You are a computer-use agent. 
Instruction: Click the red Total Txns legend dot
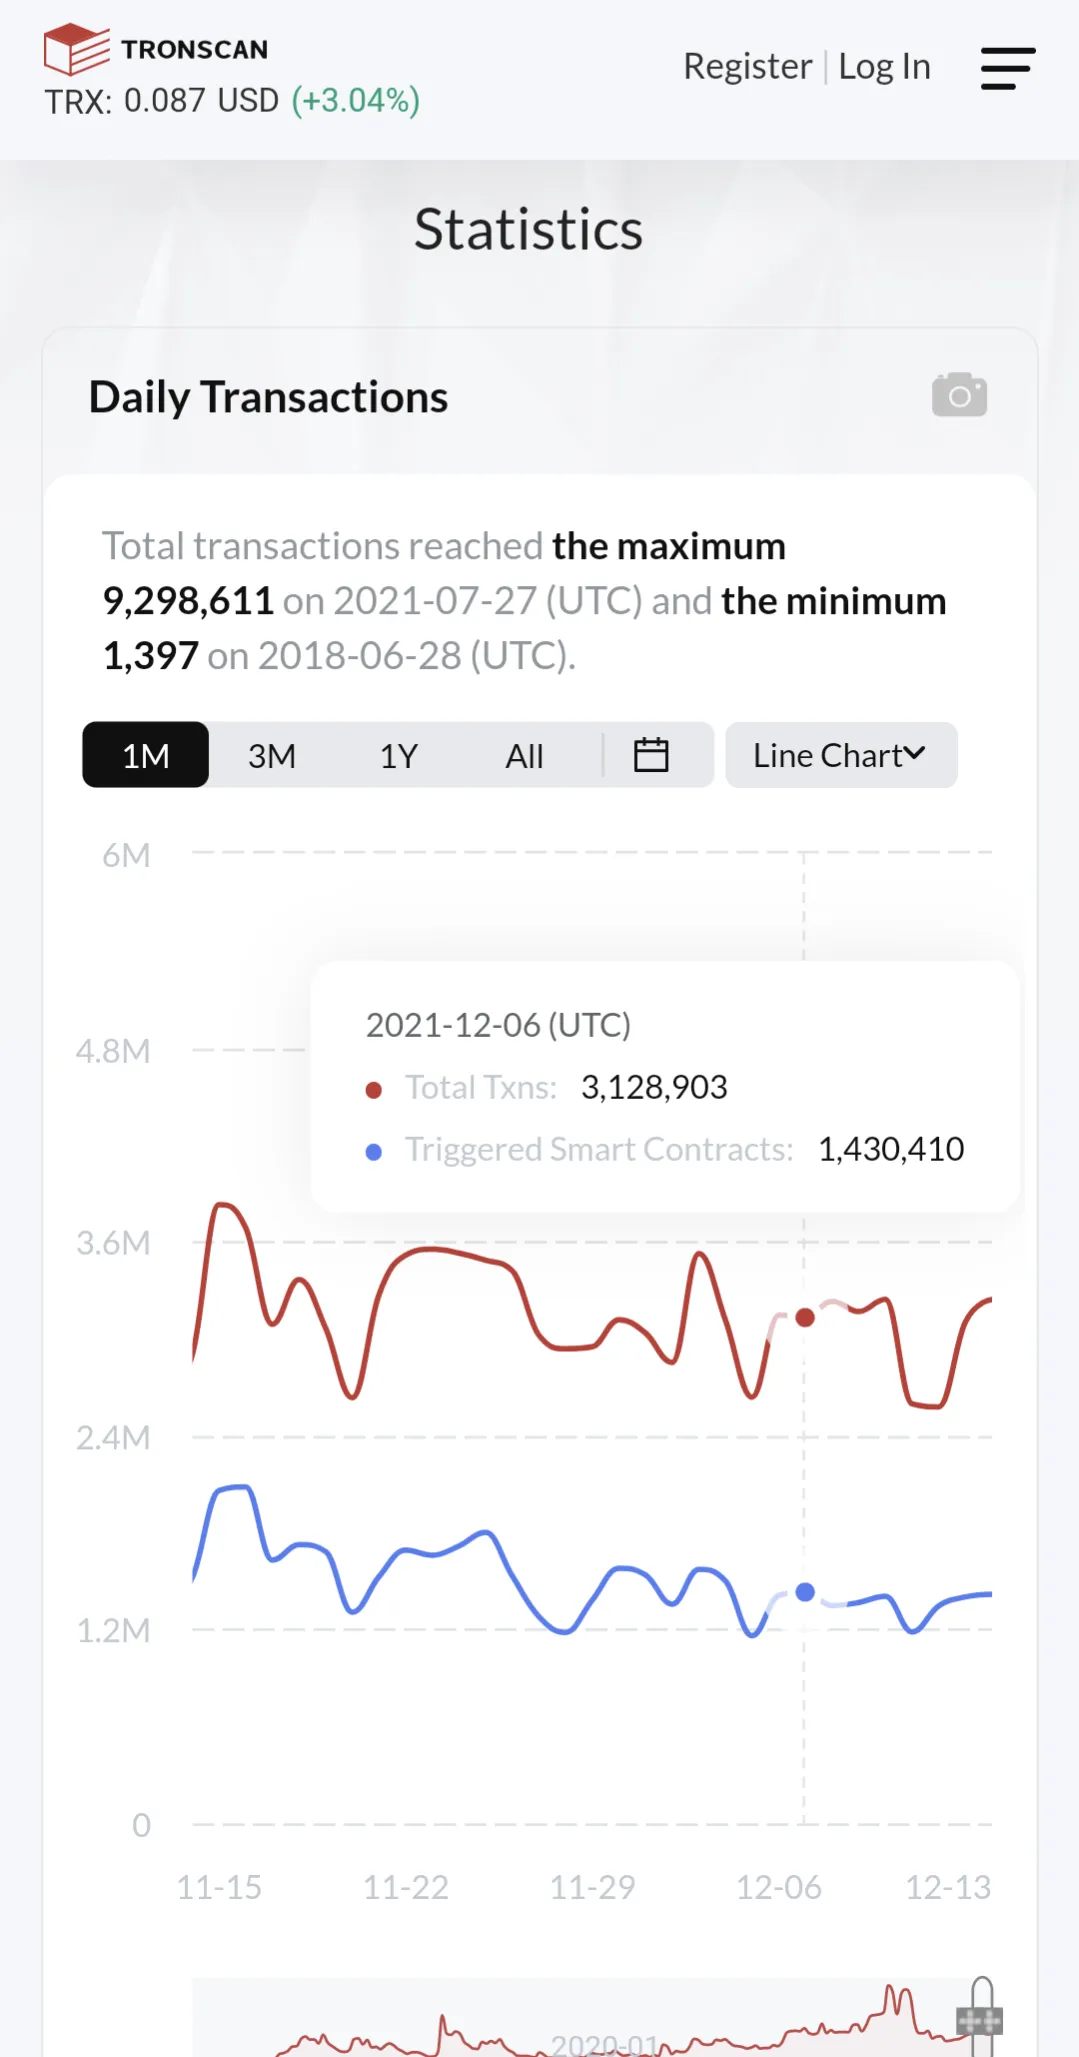tap(373, 1088)
